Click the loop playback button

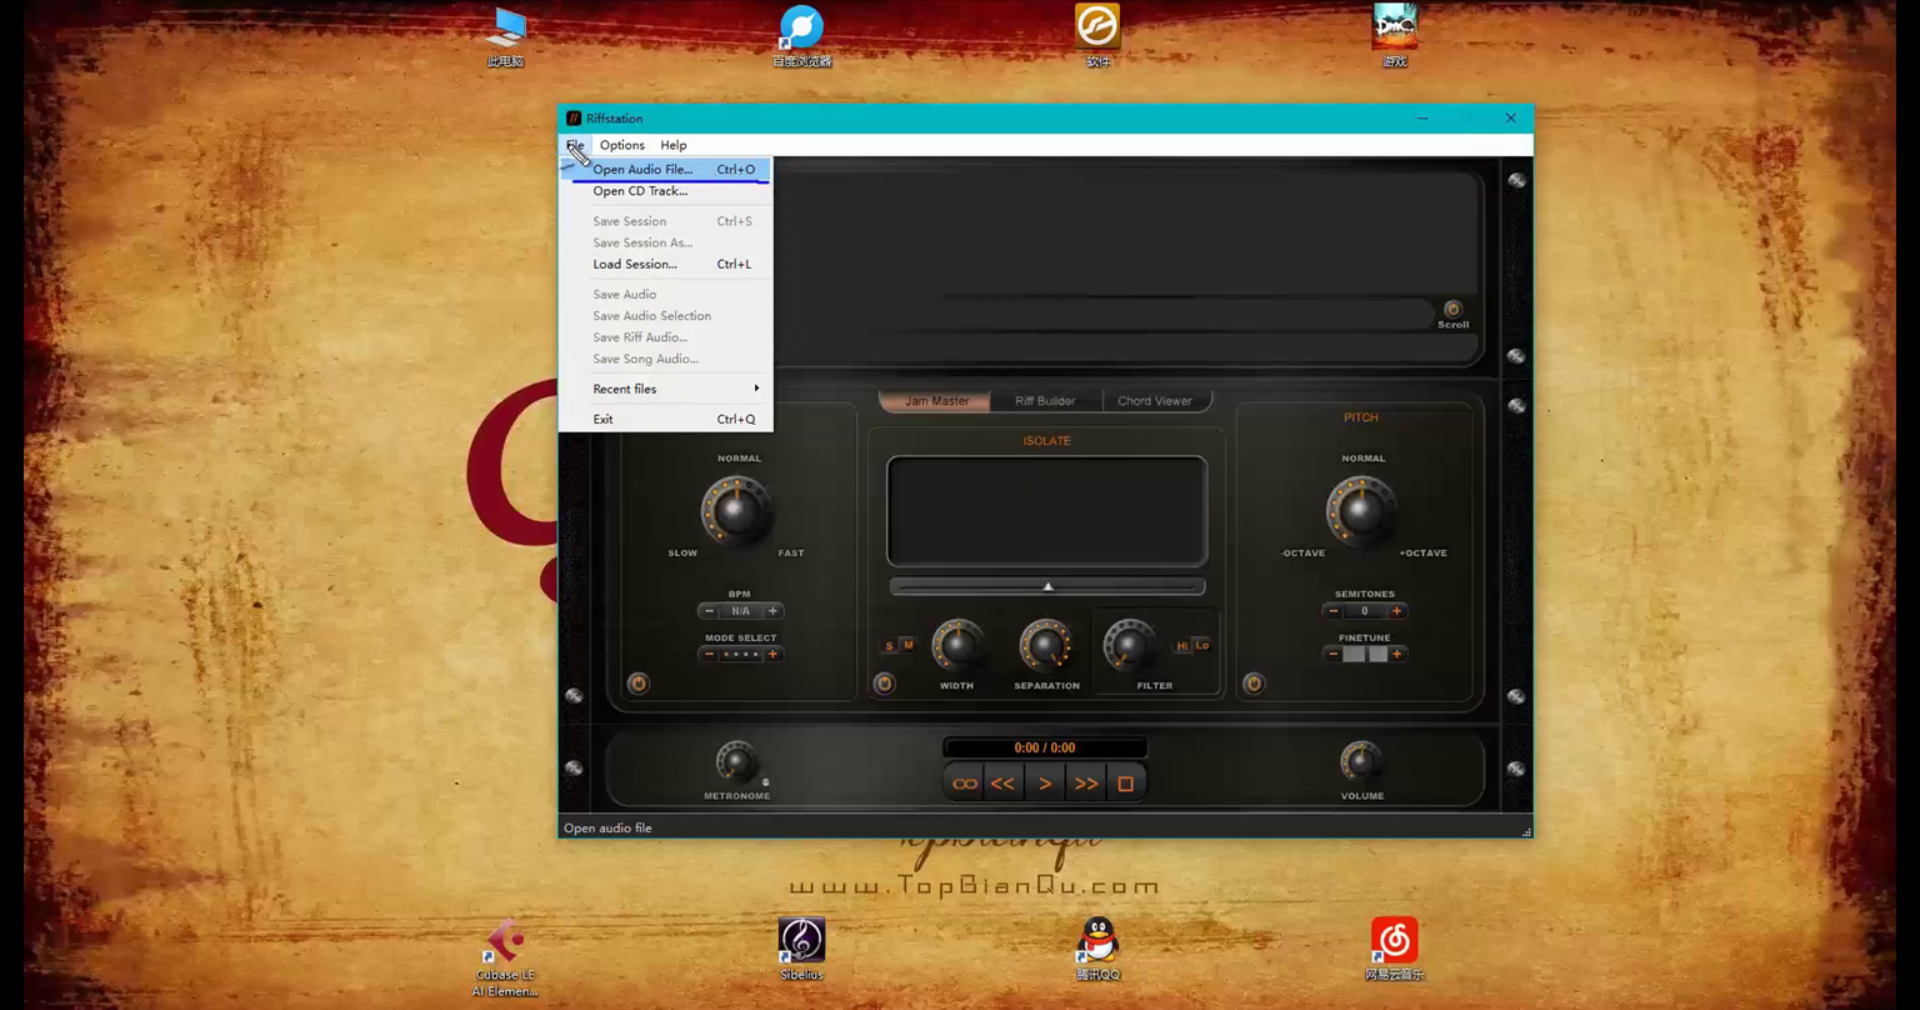pyautogui.click(x=964, y=784)
